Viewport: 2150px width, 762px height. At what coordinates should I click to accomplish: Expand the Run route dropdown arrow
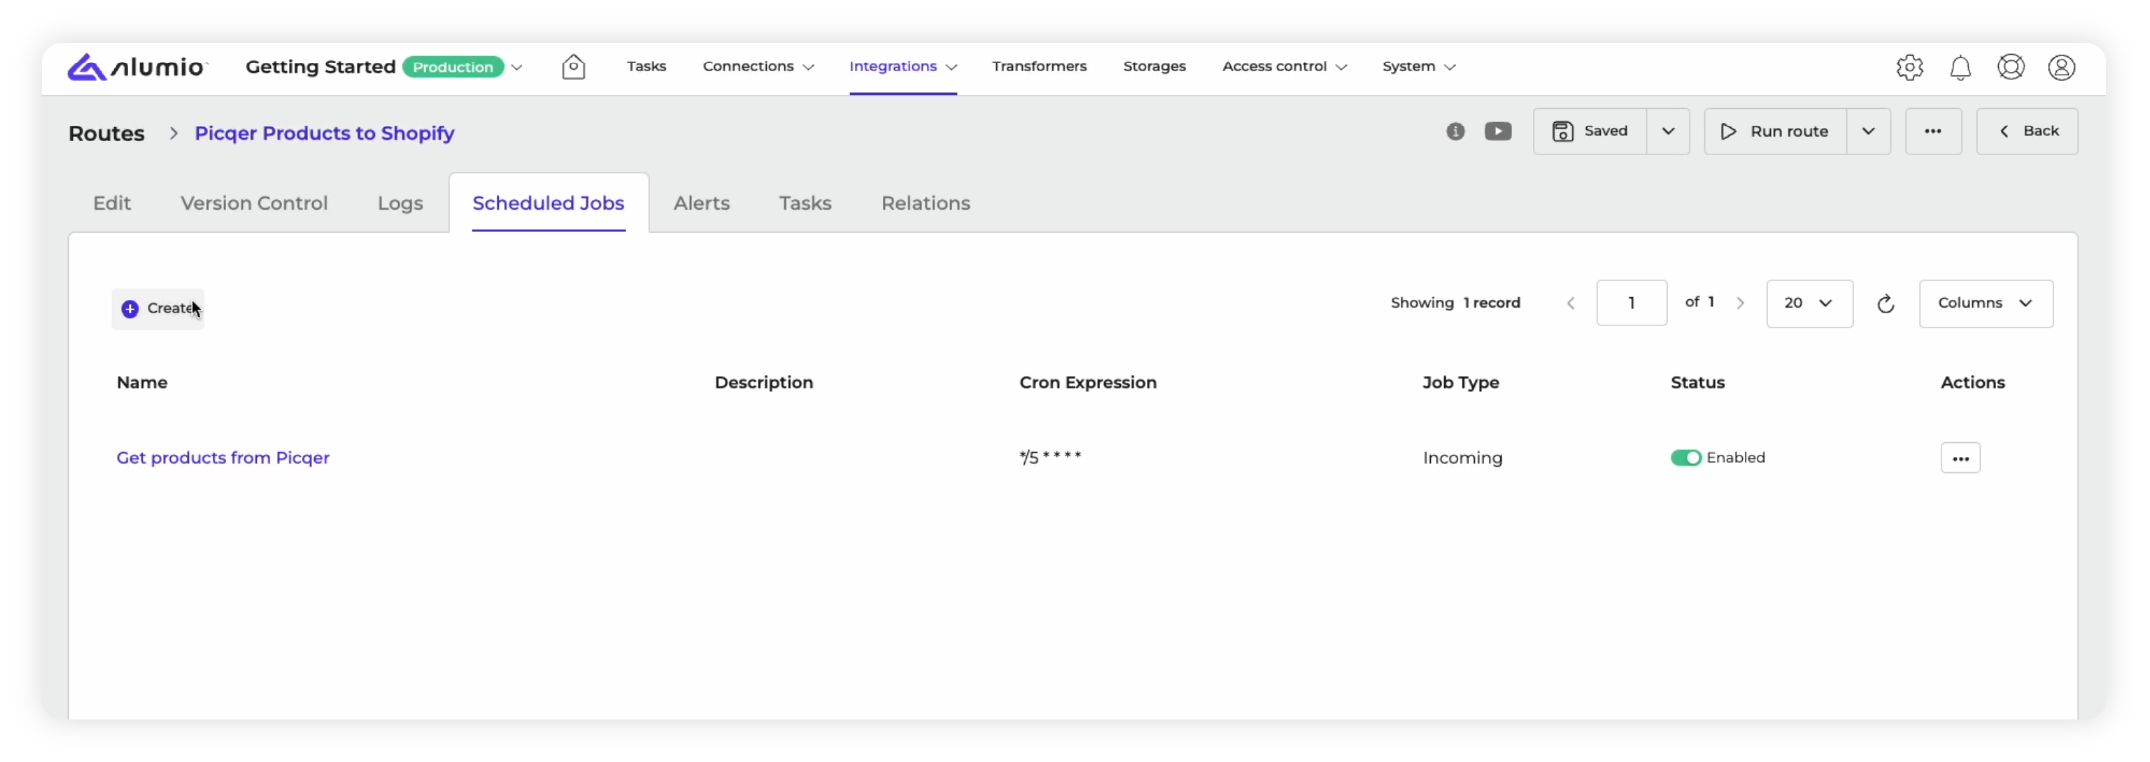pyautogui.click(x=1868, y=131)
